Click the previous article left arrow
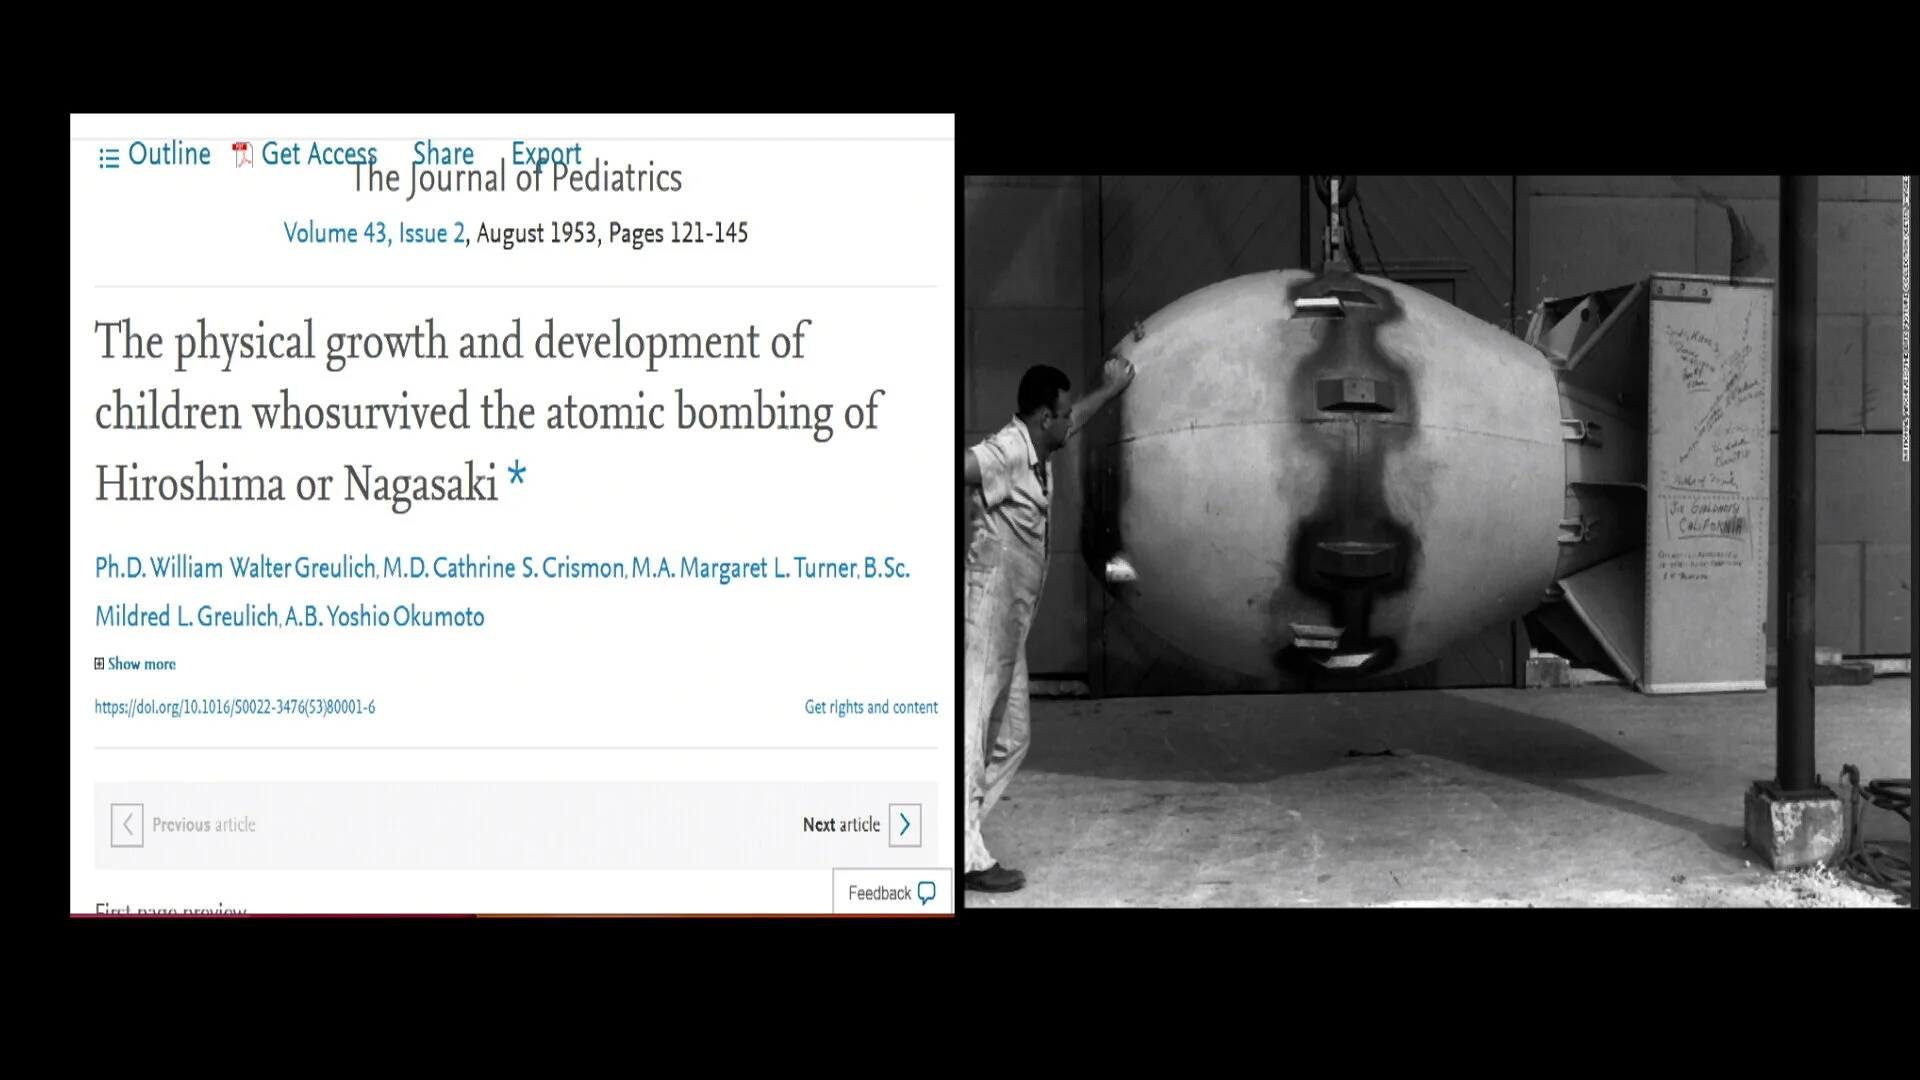1920x1080 pixels. pos(127,825)
